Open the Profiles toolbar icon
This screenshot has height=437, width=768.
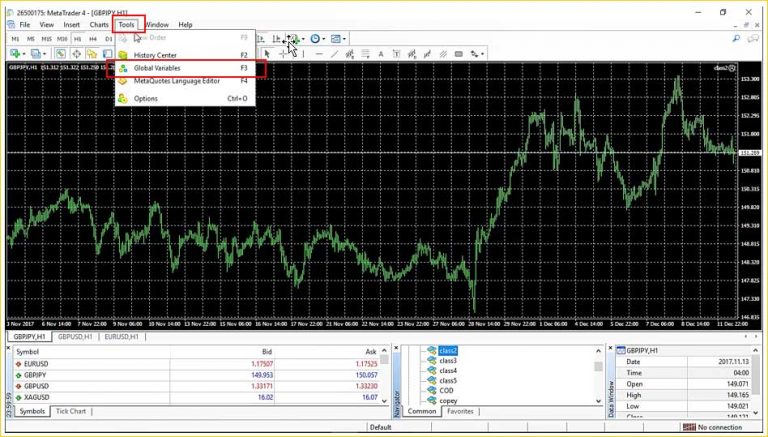coord(36,53)
